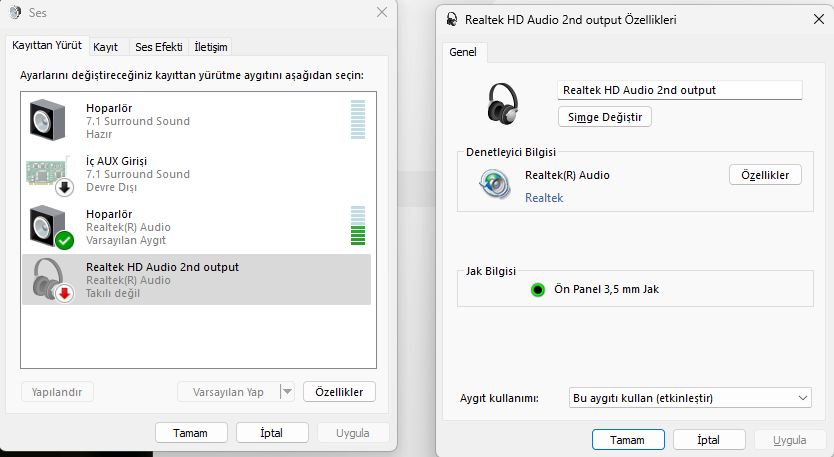Select the default Hoparlör Realtek(R) Audio icon

click(x=51, y=227)
